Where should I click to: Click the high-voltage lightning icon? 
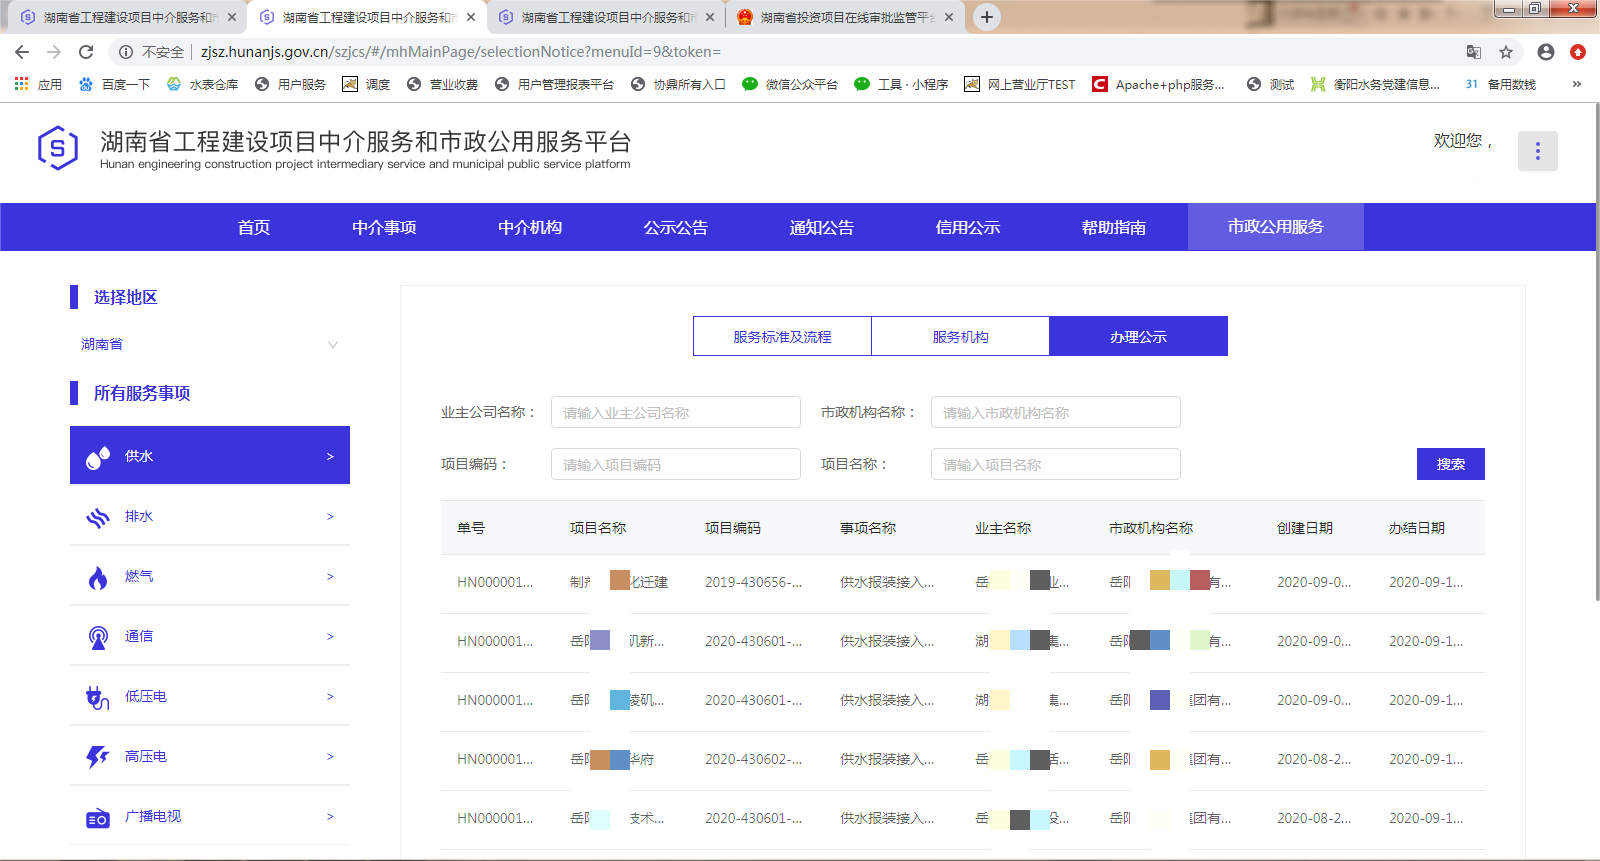(x=98, y=757)
